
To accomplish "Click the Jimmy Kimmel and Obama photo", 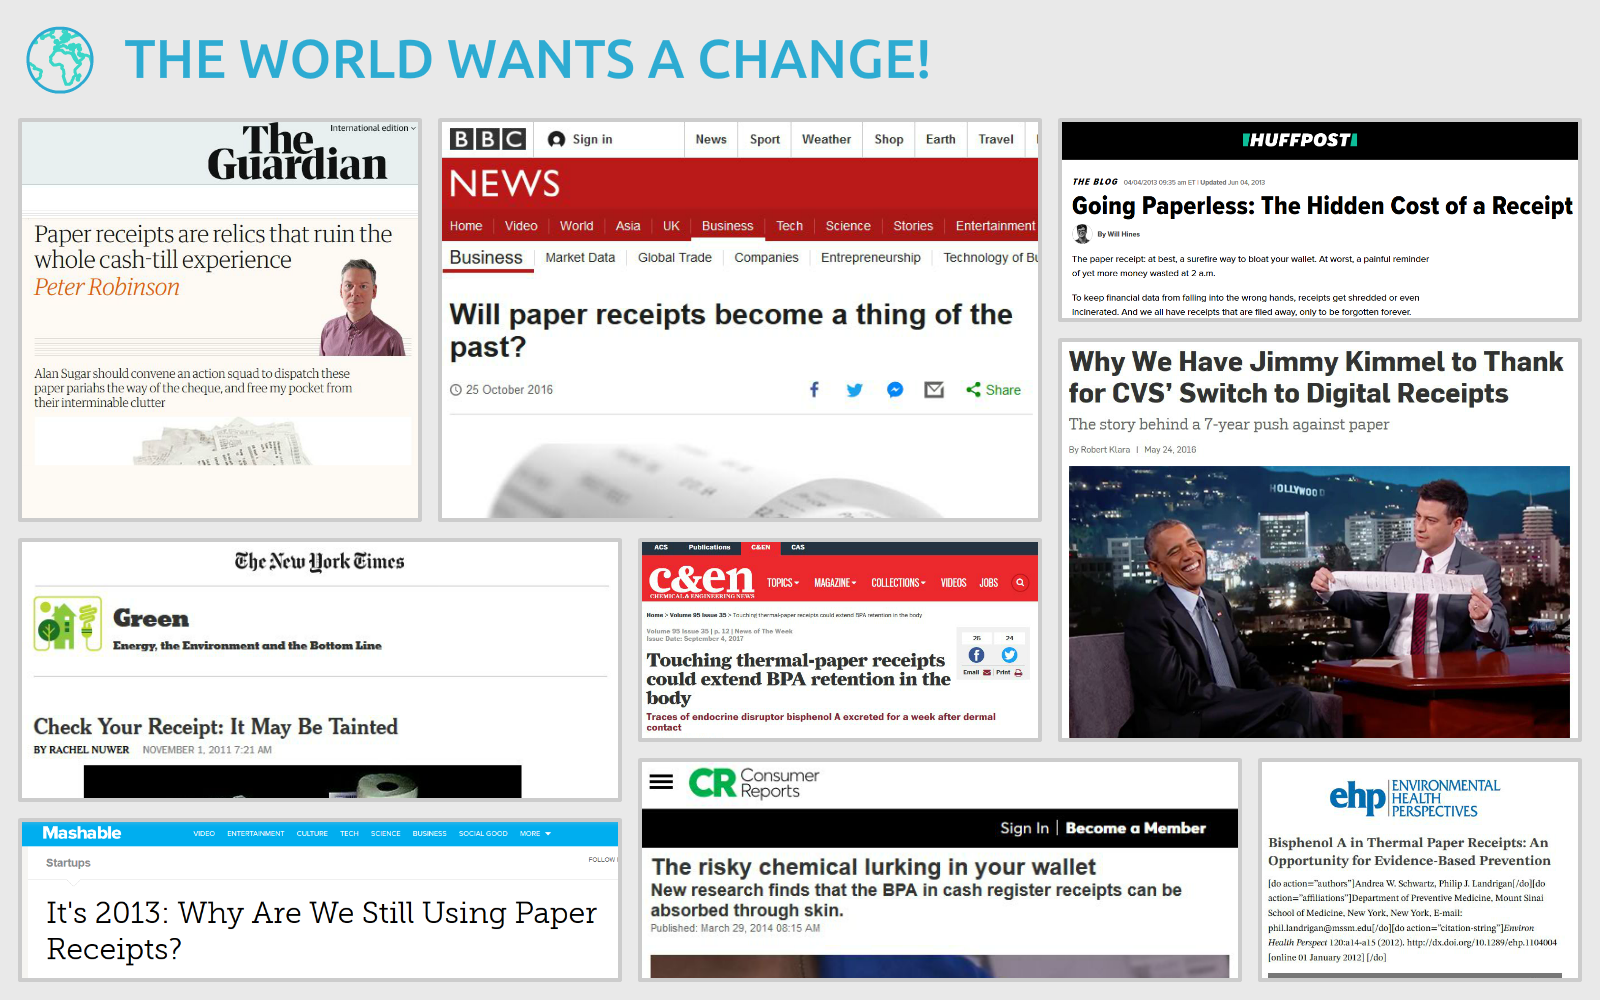I will tap(1319, 602).
